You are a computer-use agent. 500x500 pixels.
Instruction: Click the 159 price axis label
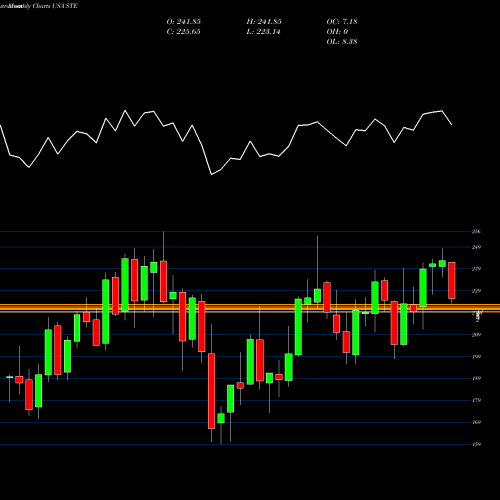pyautogui.click(x=476, y=444)
